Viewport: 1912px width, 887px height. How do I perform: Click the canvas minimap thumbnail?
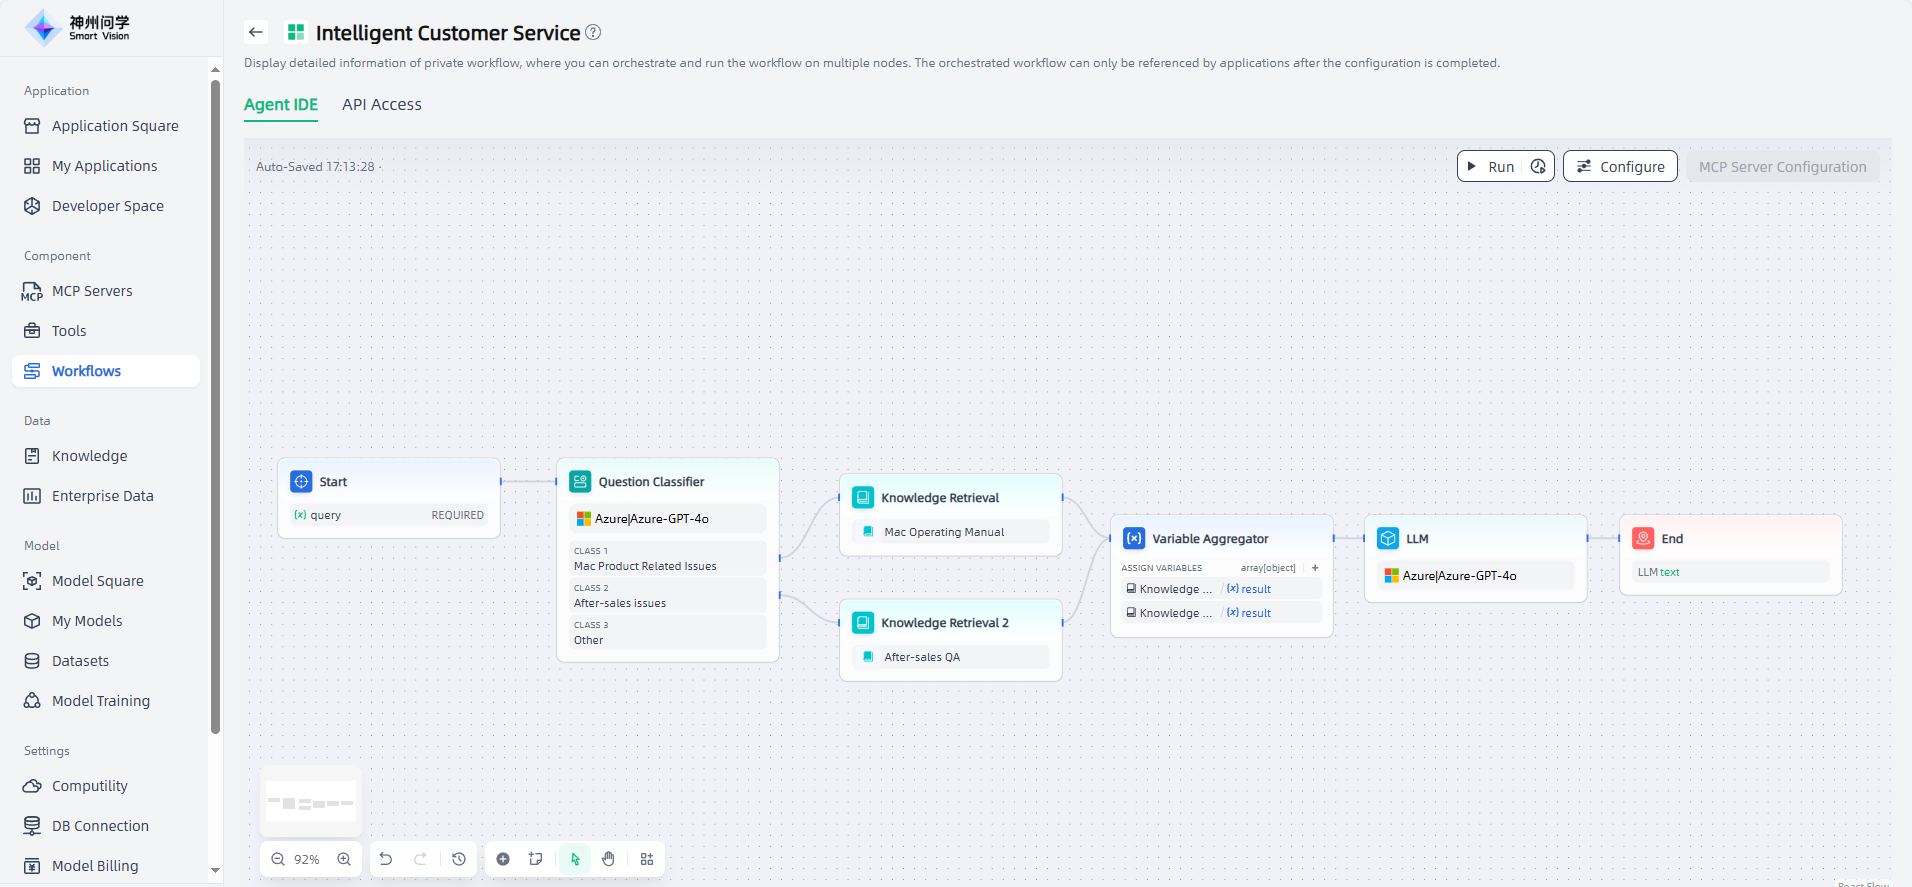(311, 802)
